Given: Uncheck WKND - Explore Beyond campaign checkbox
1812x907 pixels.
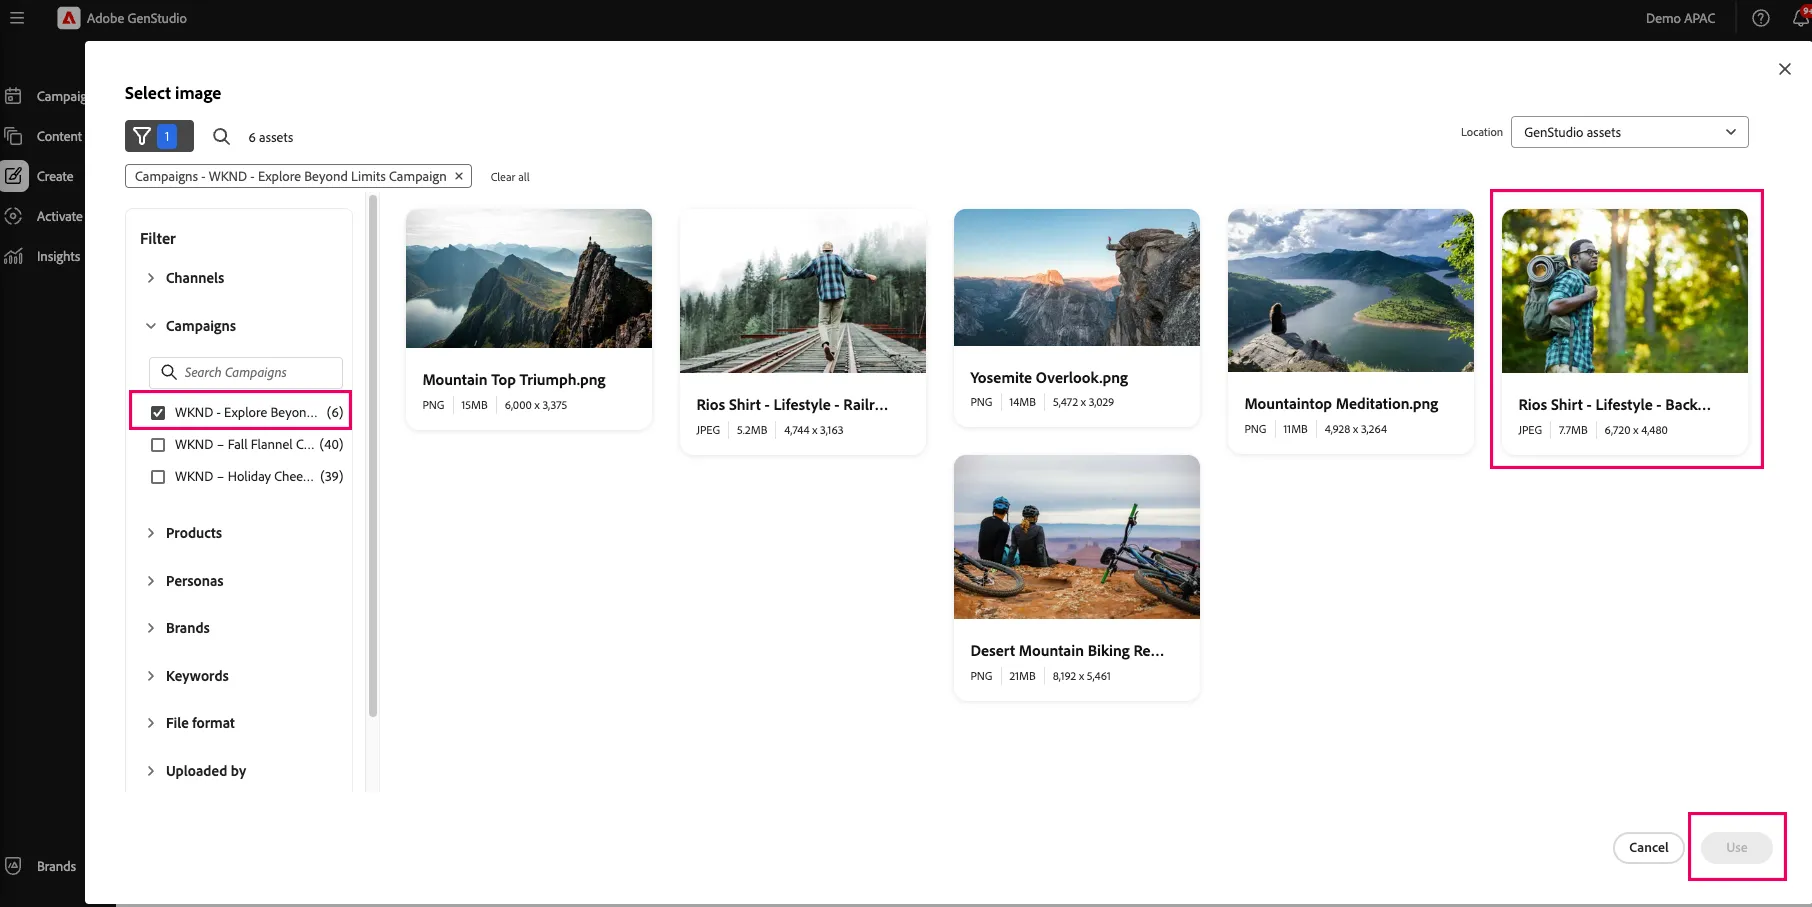Looking at the screenshot, I should [158, 412].
